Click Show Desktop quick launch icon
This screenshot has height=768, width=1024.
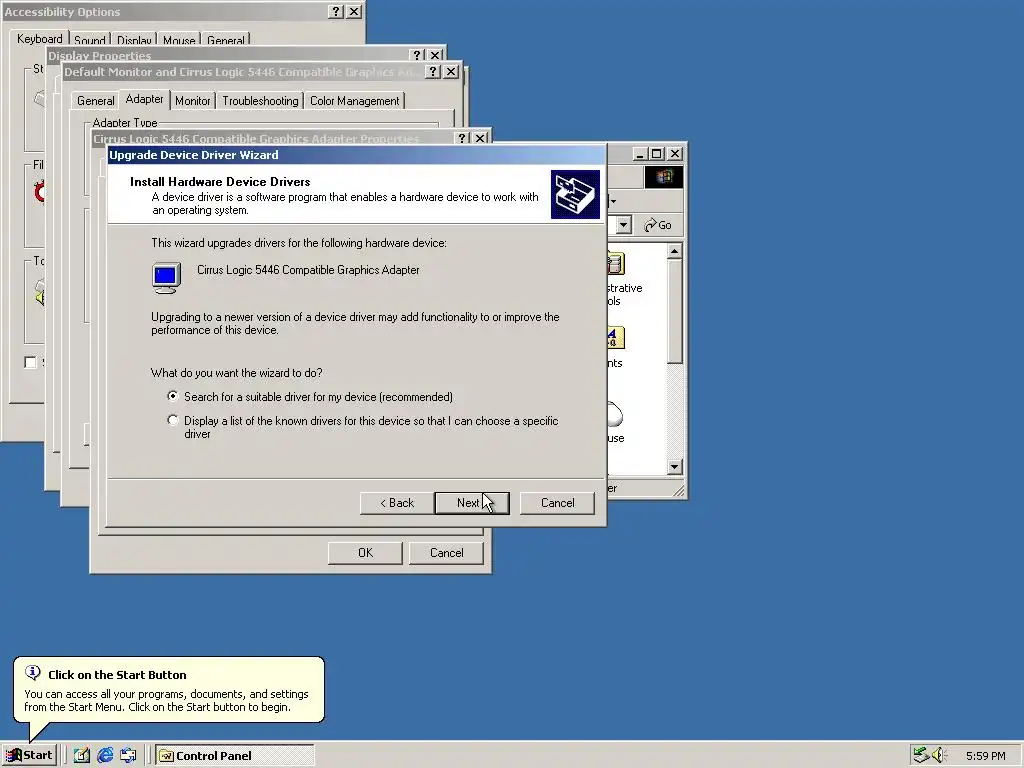coord(81,756)
